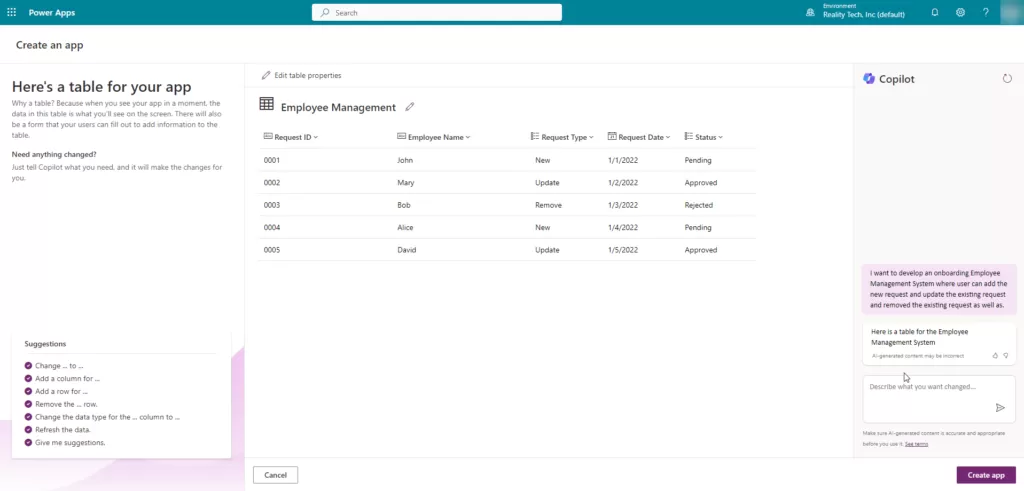Screen dimensions: 1024x491
Task: Open the Status column dropdown
Action: tap(720, 137)
